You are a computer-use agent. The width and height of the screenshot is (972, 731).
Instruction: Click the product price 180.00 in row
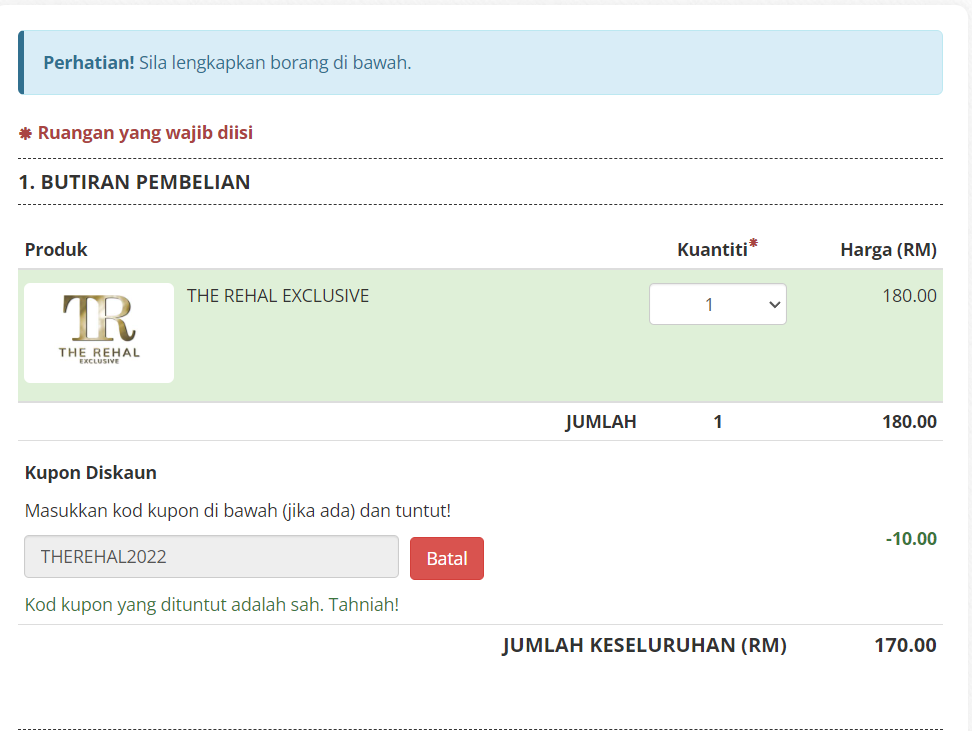point(909,296)
